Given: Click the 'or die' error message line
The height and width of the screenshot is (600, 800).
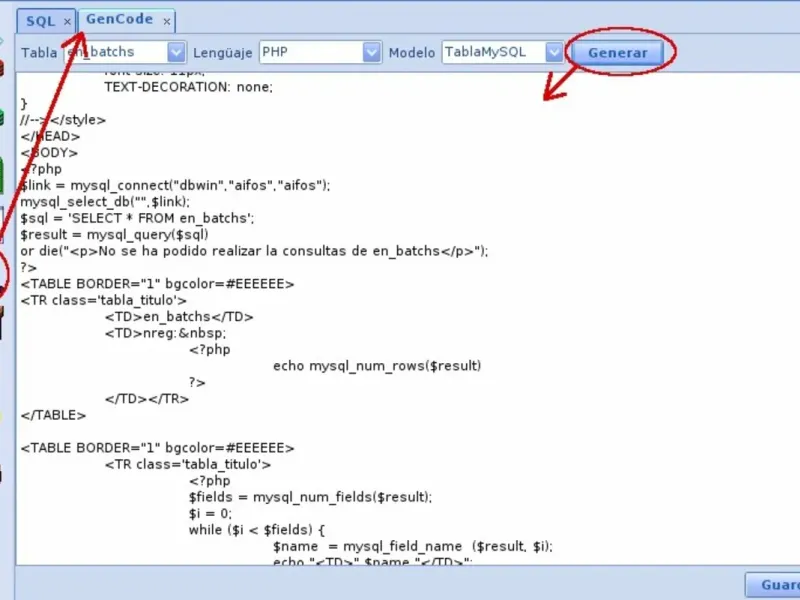Looking at the screenshot, I should click(254, 251).
